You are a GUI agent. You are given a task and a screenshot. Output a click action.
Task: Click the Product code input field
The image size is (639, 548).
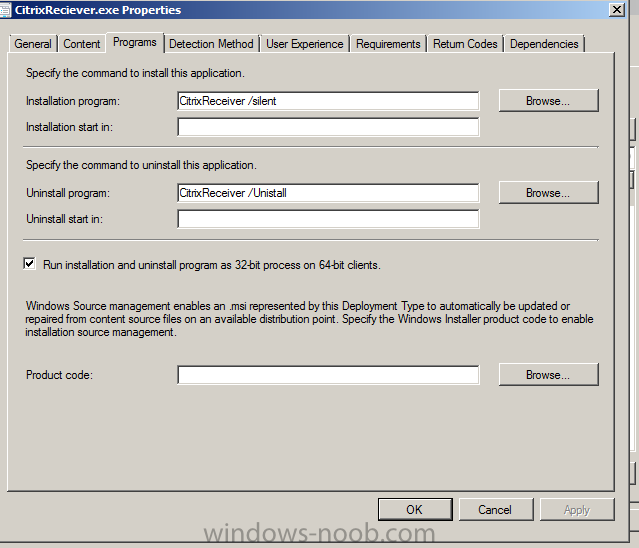point(328,375)
